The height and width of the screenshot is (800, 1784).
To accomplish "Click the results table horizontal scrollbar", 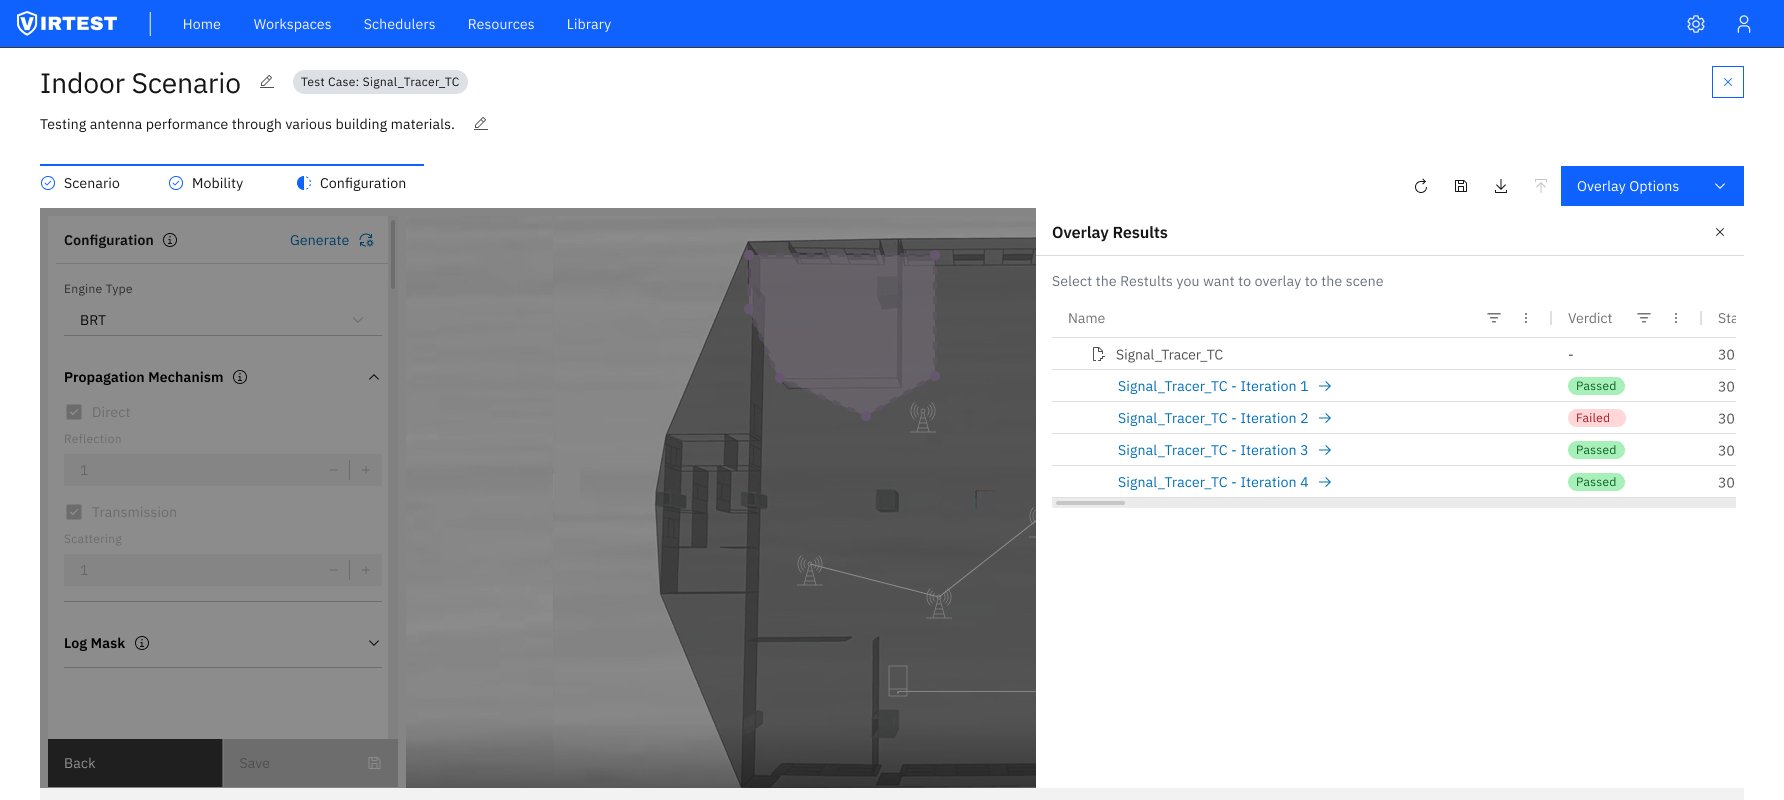I will (x=1090, y=503).
